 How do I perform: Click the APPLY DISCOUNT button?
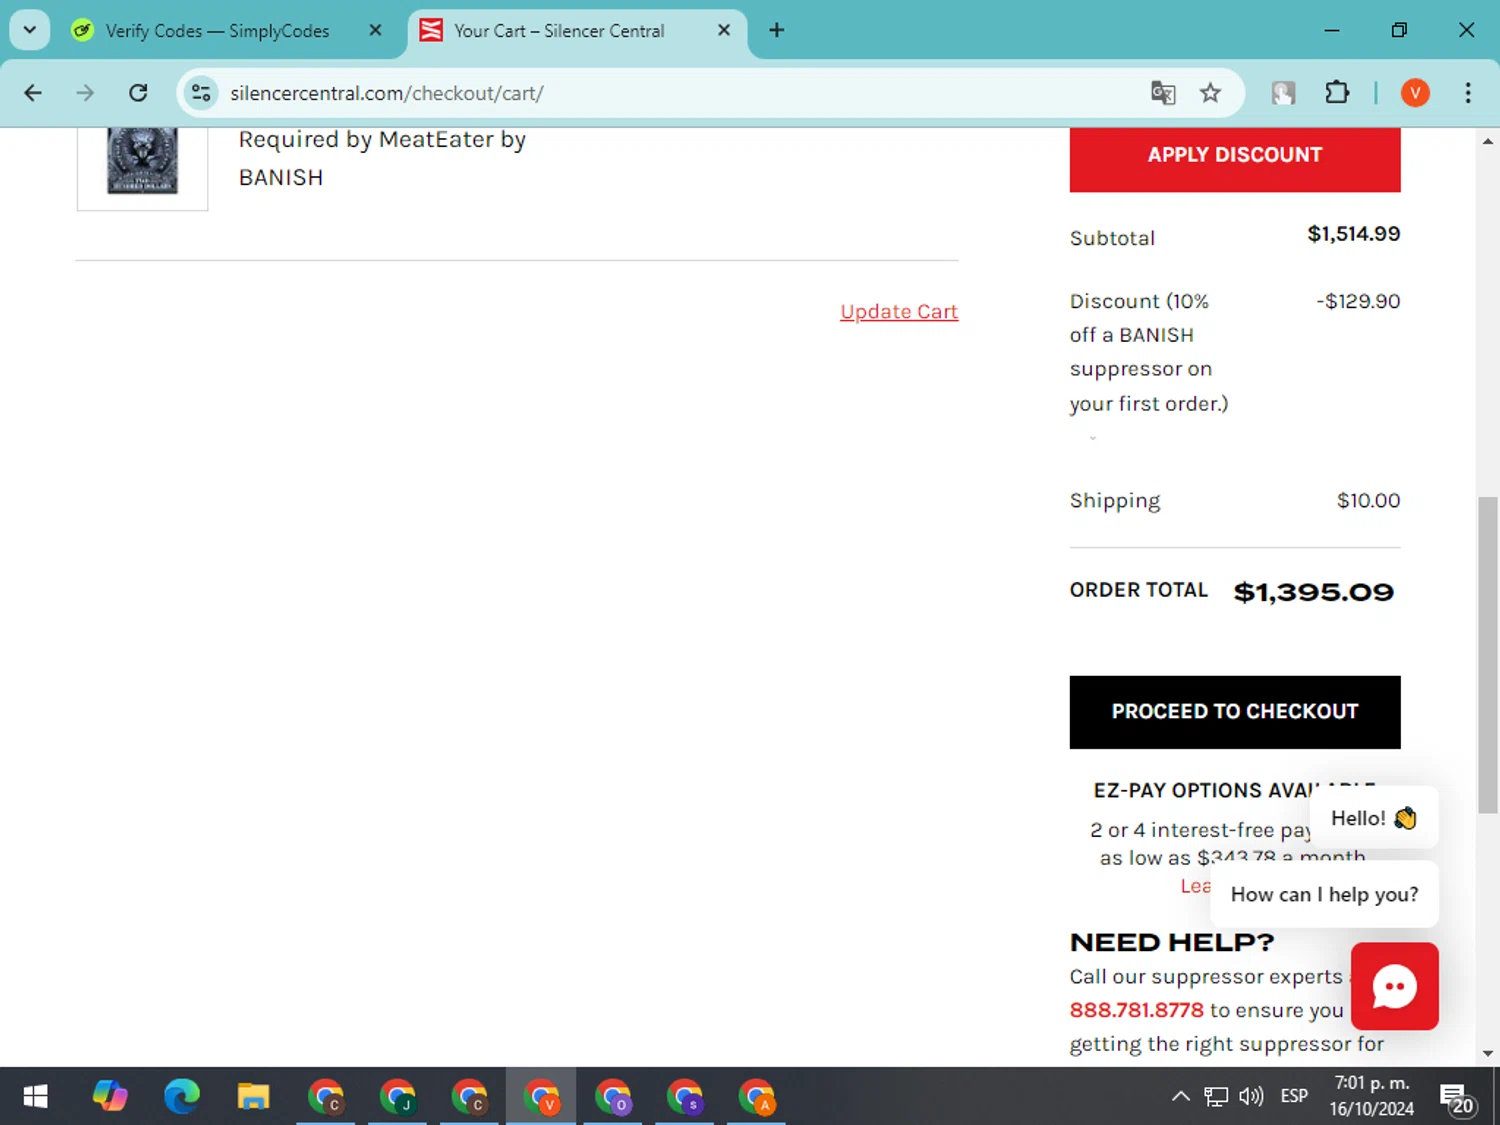pos(1235,156)
